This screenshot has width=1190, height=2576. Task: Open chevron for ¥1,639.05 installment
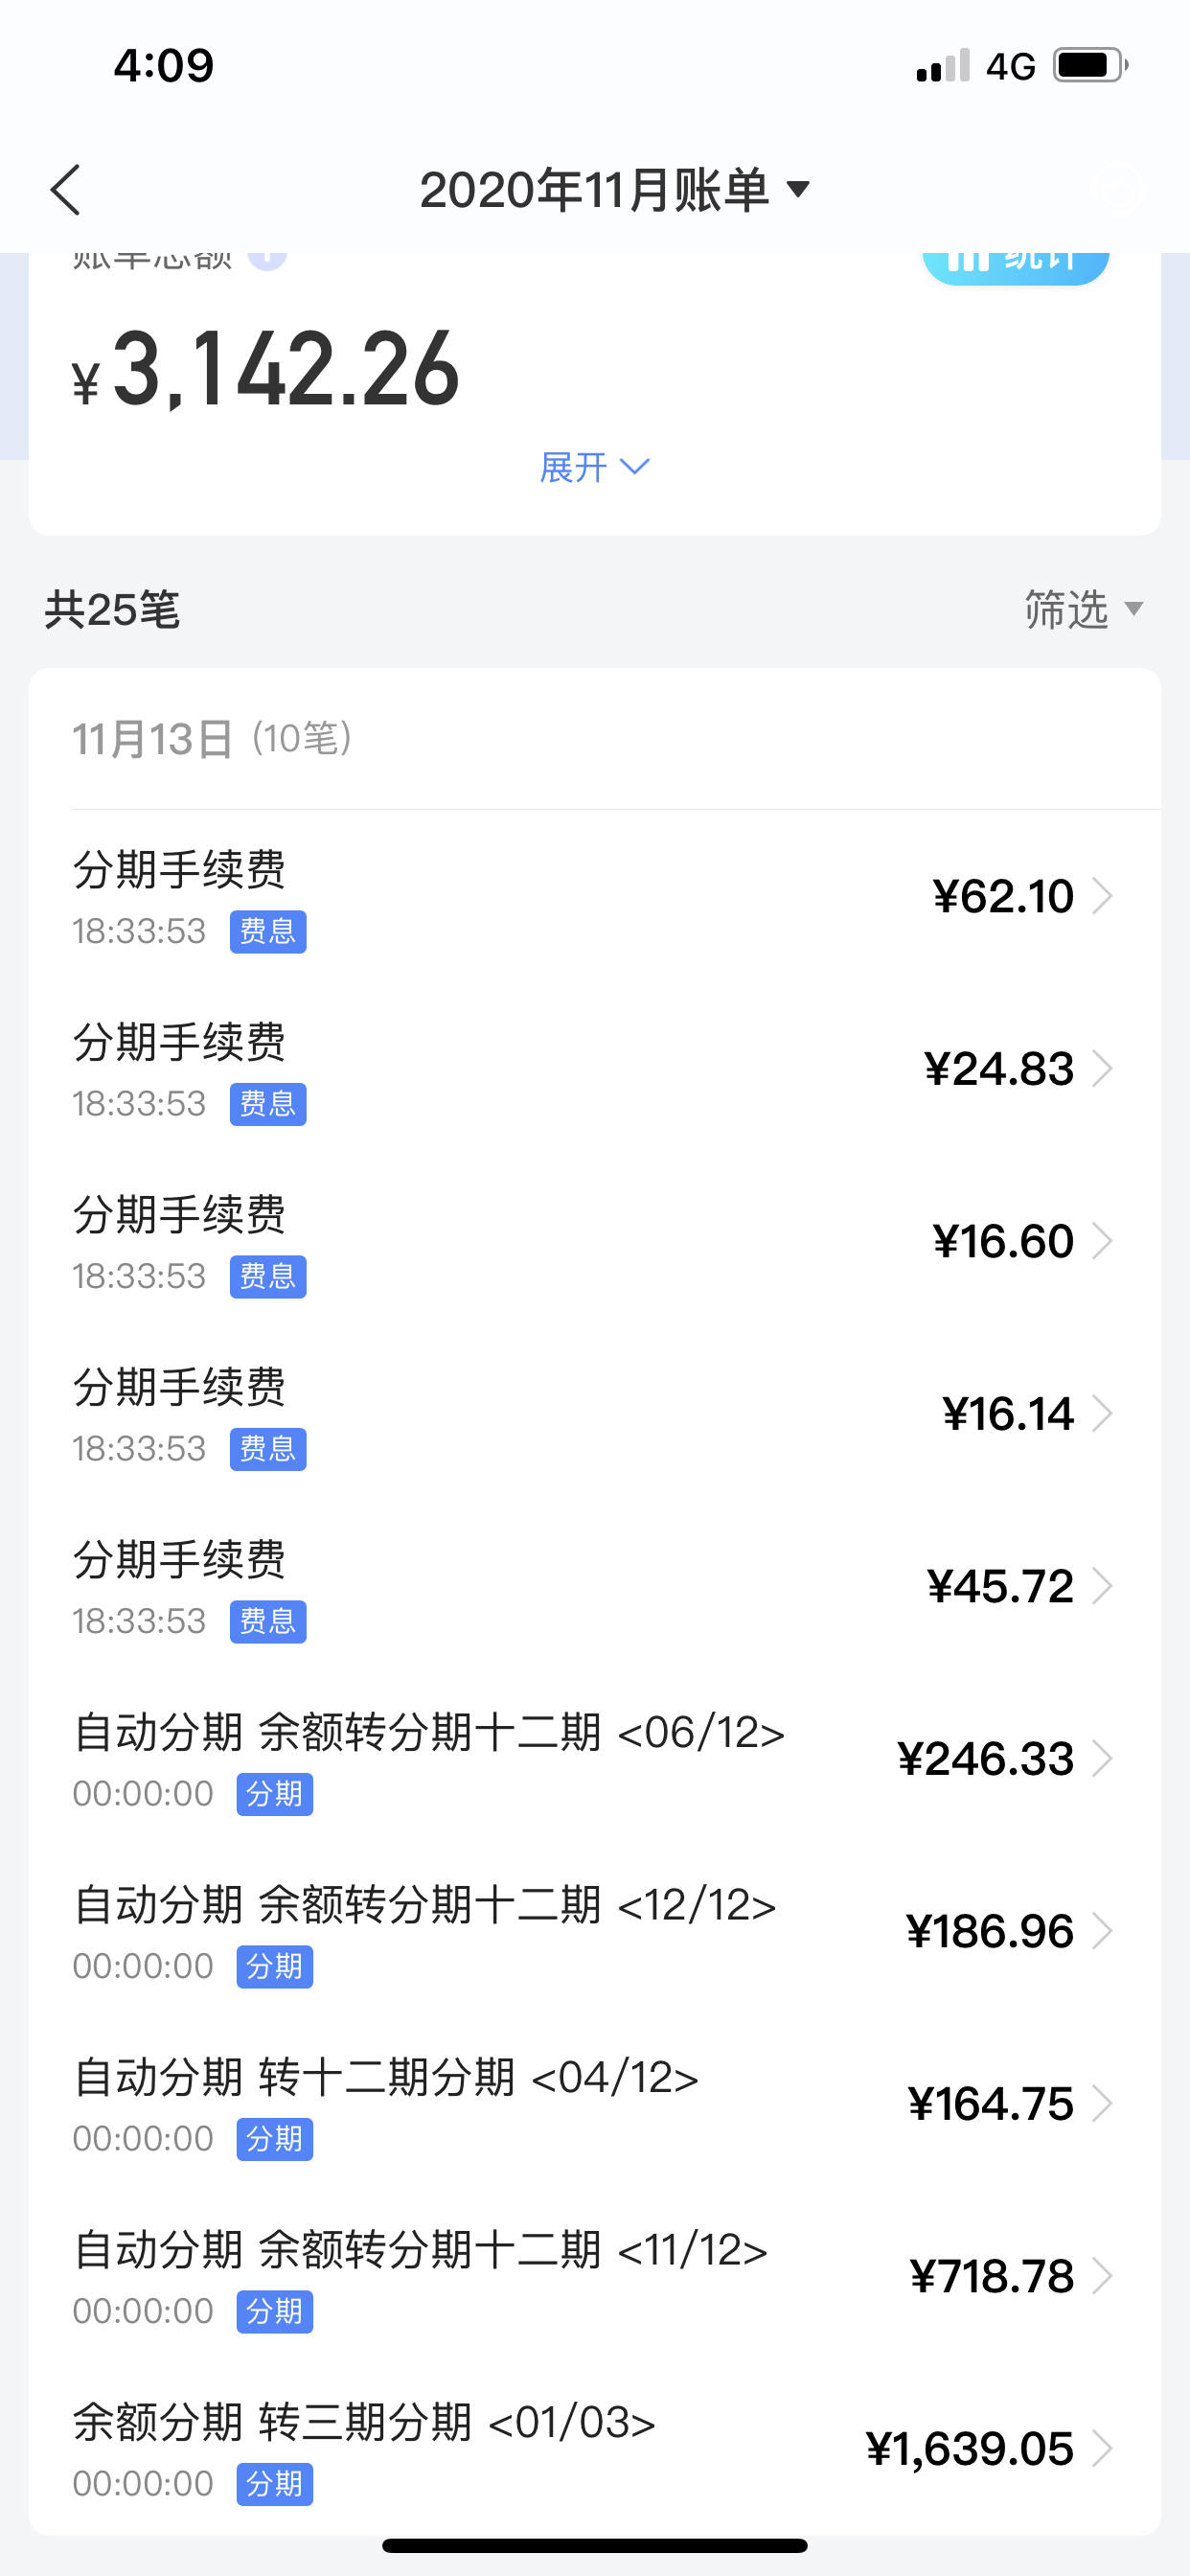(x=1102, y=2449)
